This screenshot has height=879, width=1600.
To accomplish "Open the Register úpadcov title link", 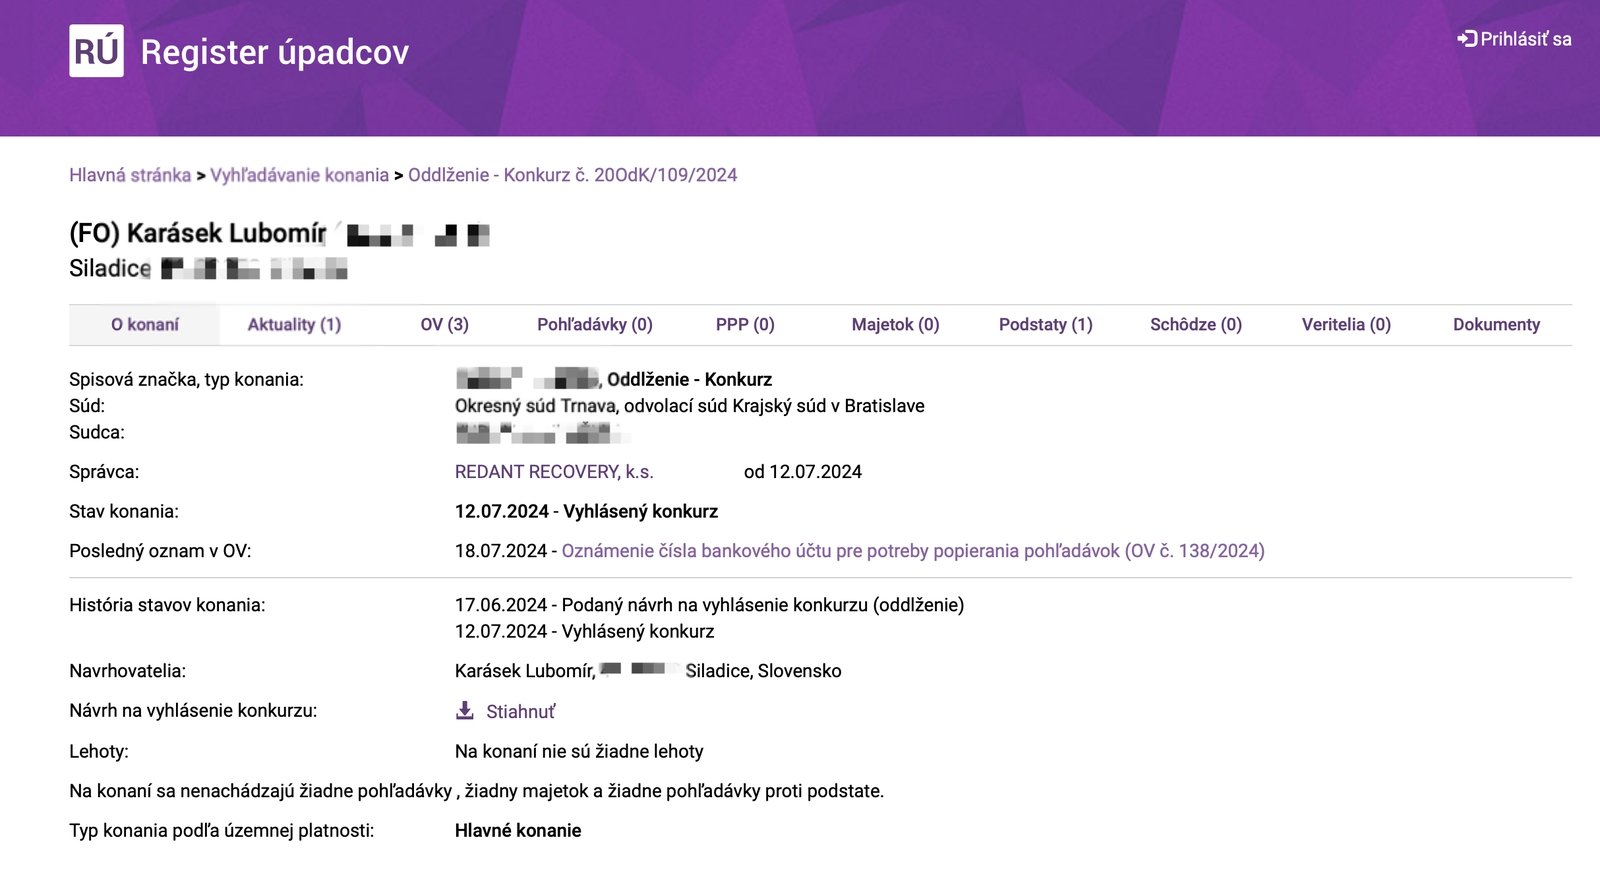I will tap(275, 52).
